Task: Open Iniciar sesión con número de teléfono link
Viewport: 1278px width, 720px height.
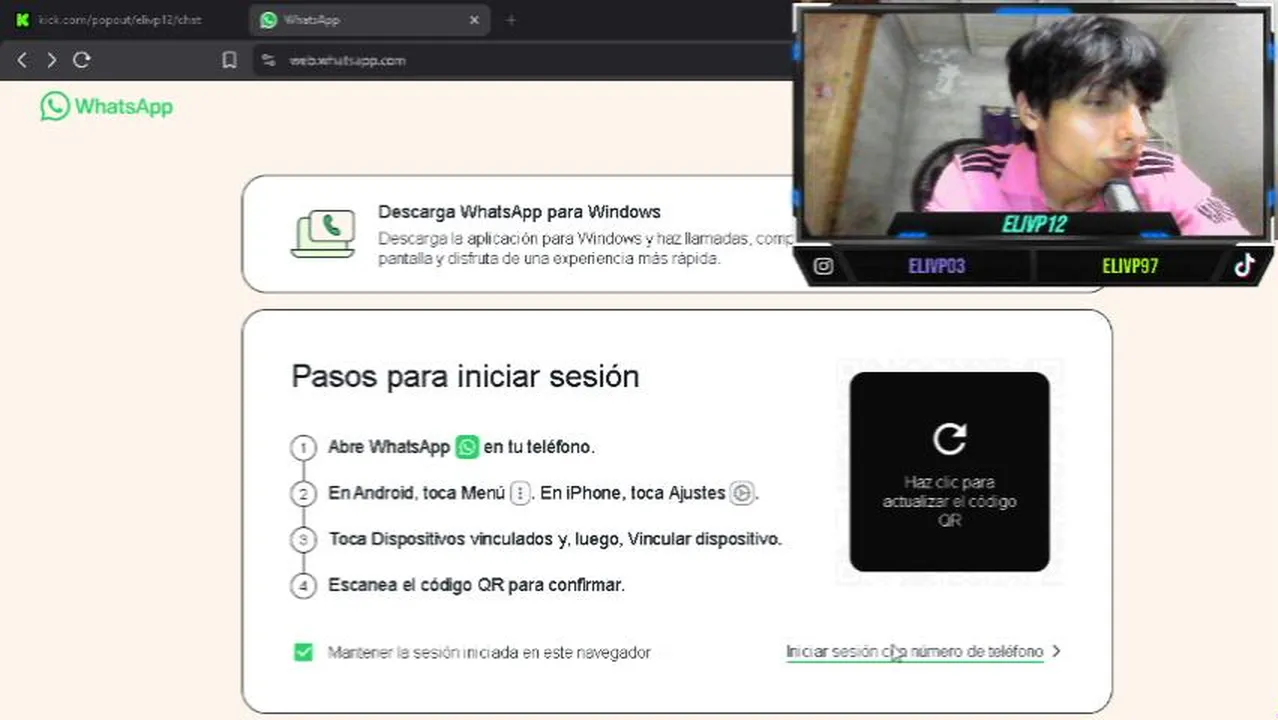Action: click(914, 652)
